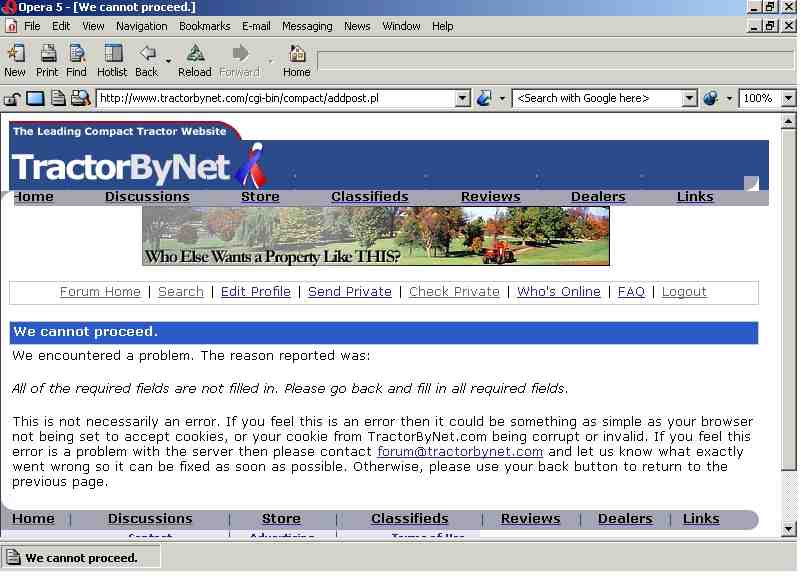The width and height of the screenshot is (801, 577).
Task: Open the Hotlist panel icon
Action: [x=112, y=59]
